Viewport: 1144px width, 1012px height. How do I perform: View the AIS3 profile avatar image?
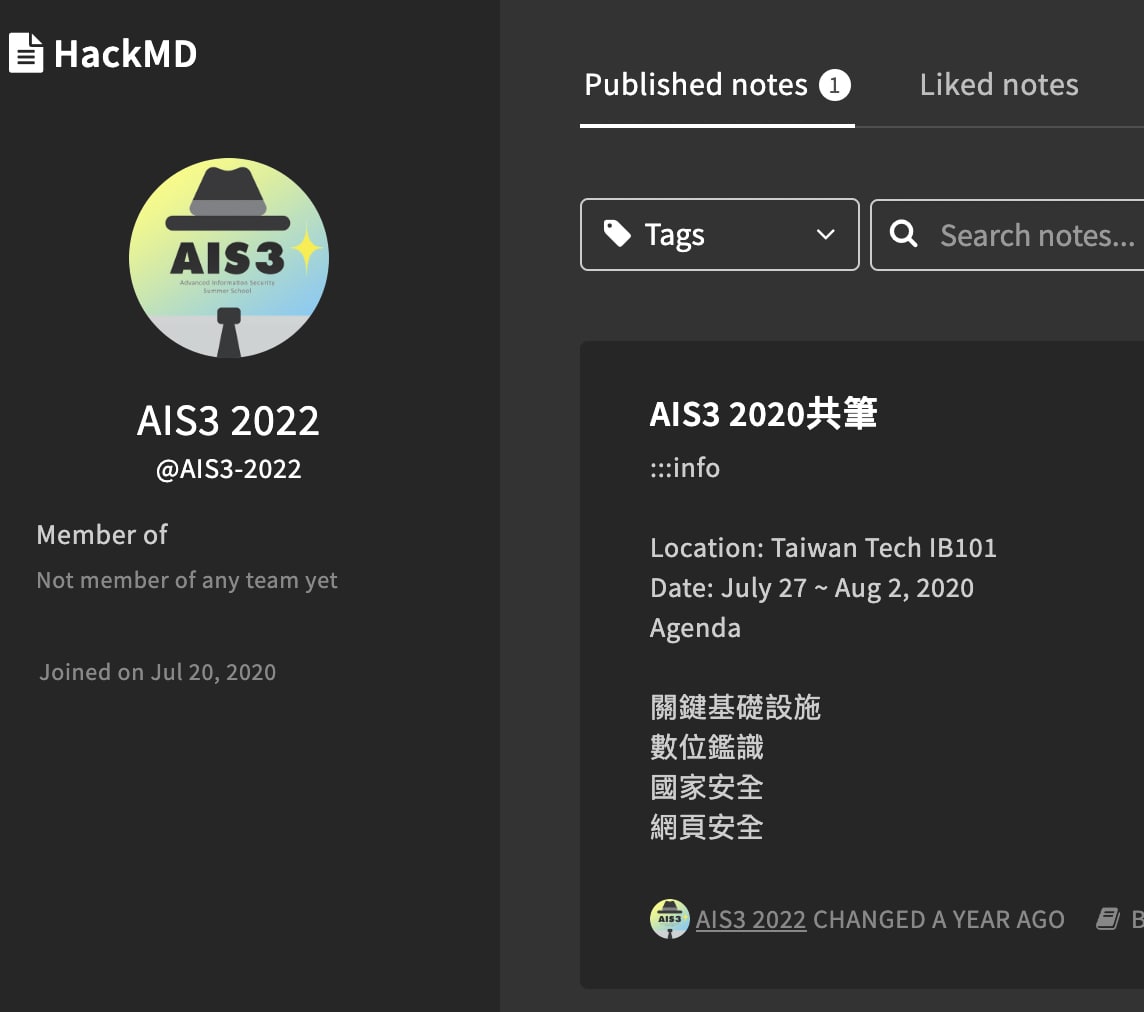pos(228,258)
